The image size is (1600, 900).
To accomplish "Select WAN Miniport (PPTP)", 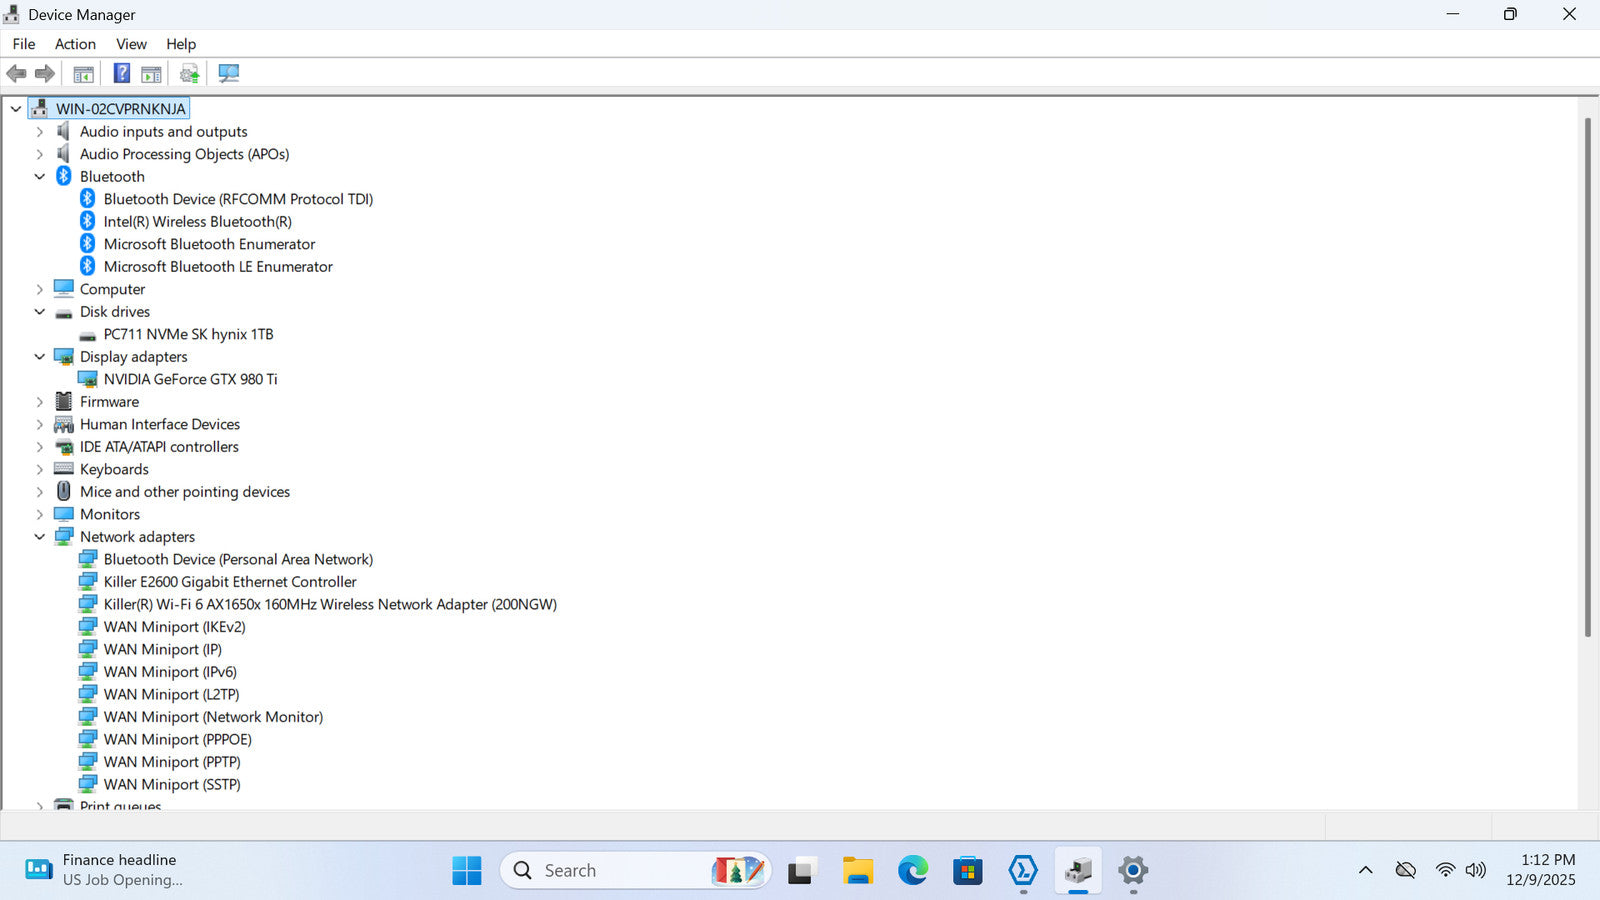I will [172, 762].
